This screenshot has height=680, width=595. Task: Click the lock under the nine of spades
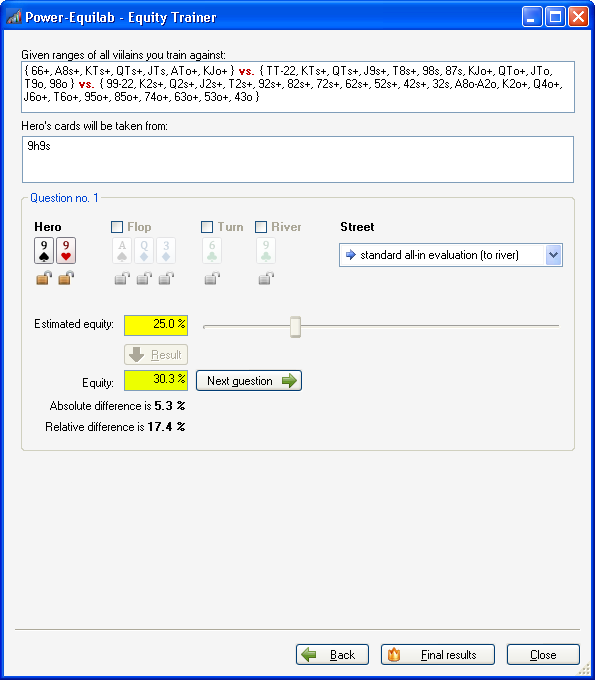tap(44, 278)
